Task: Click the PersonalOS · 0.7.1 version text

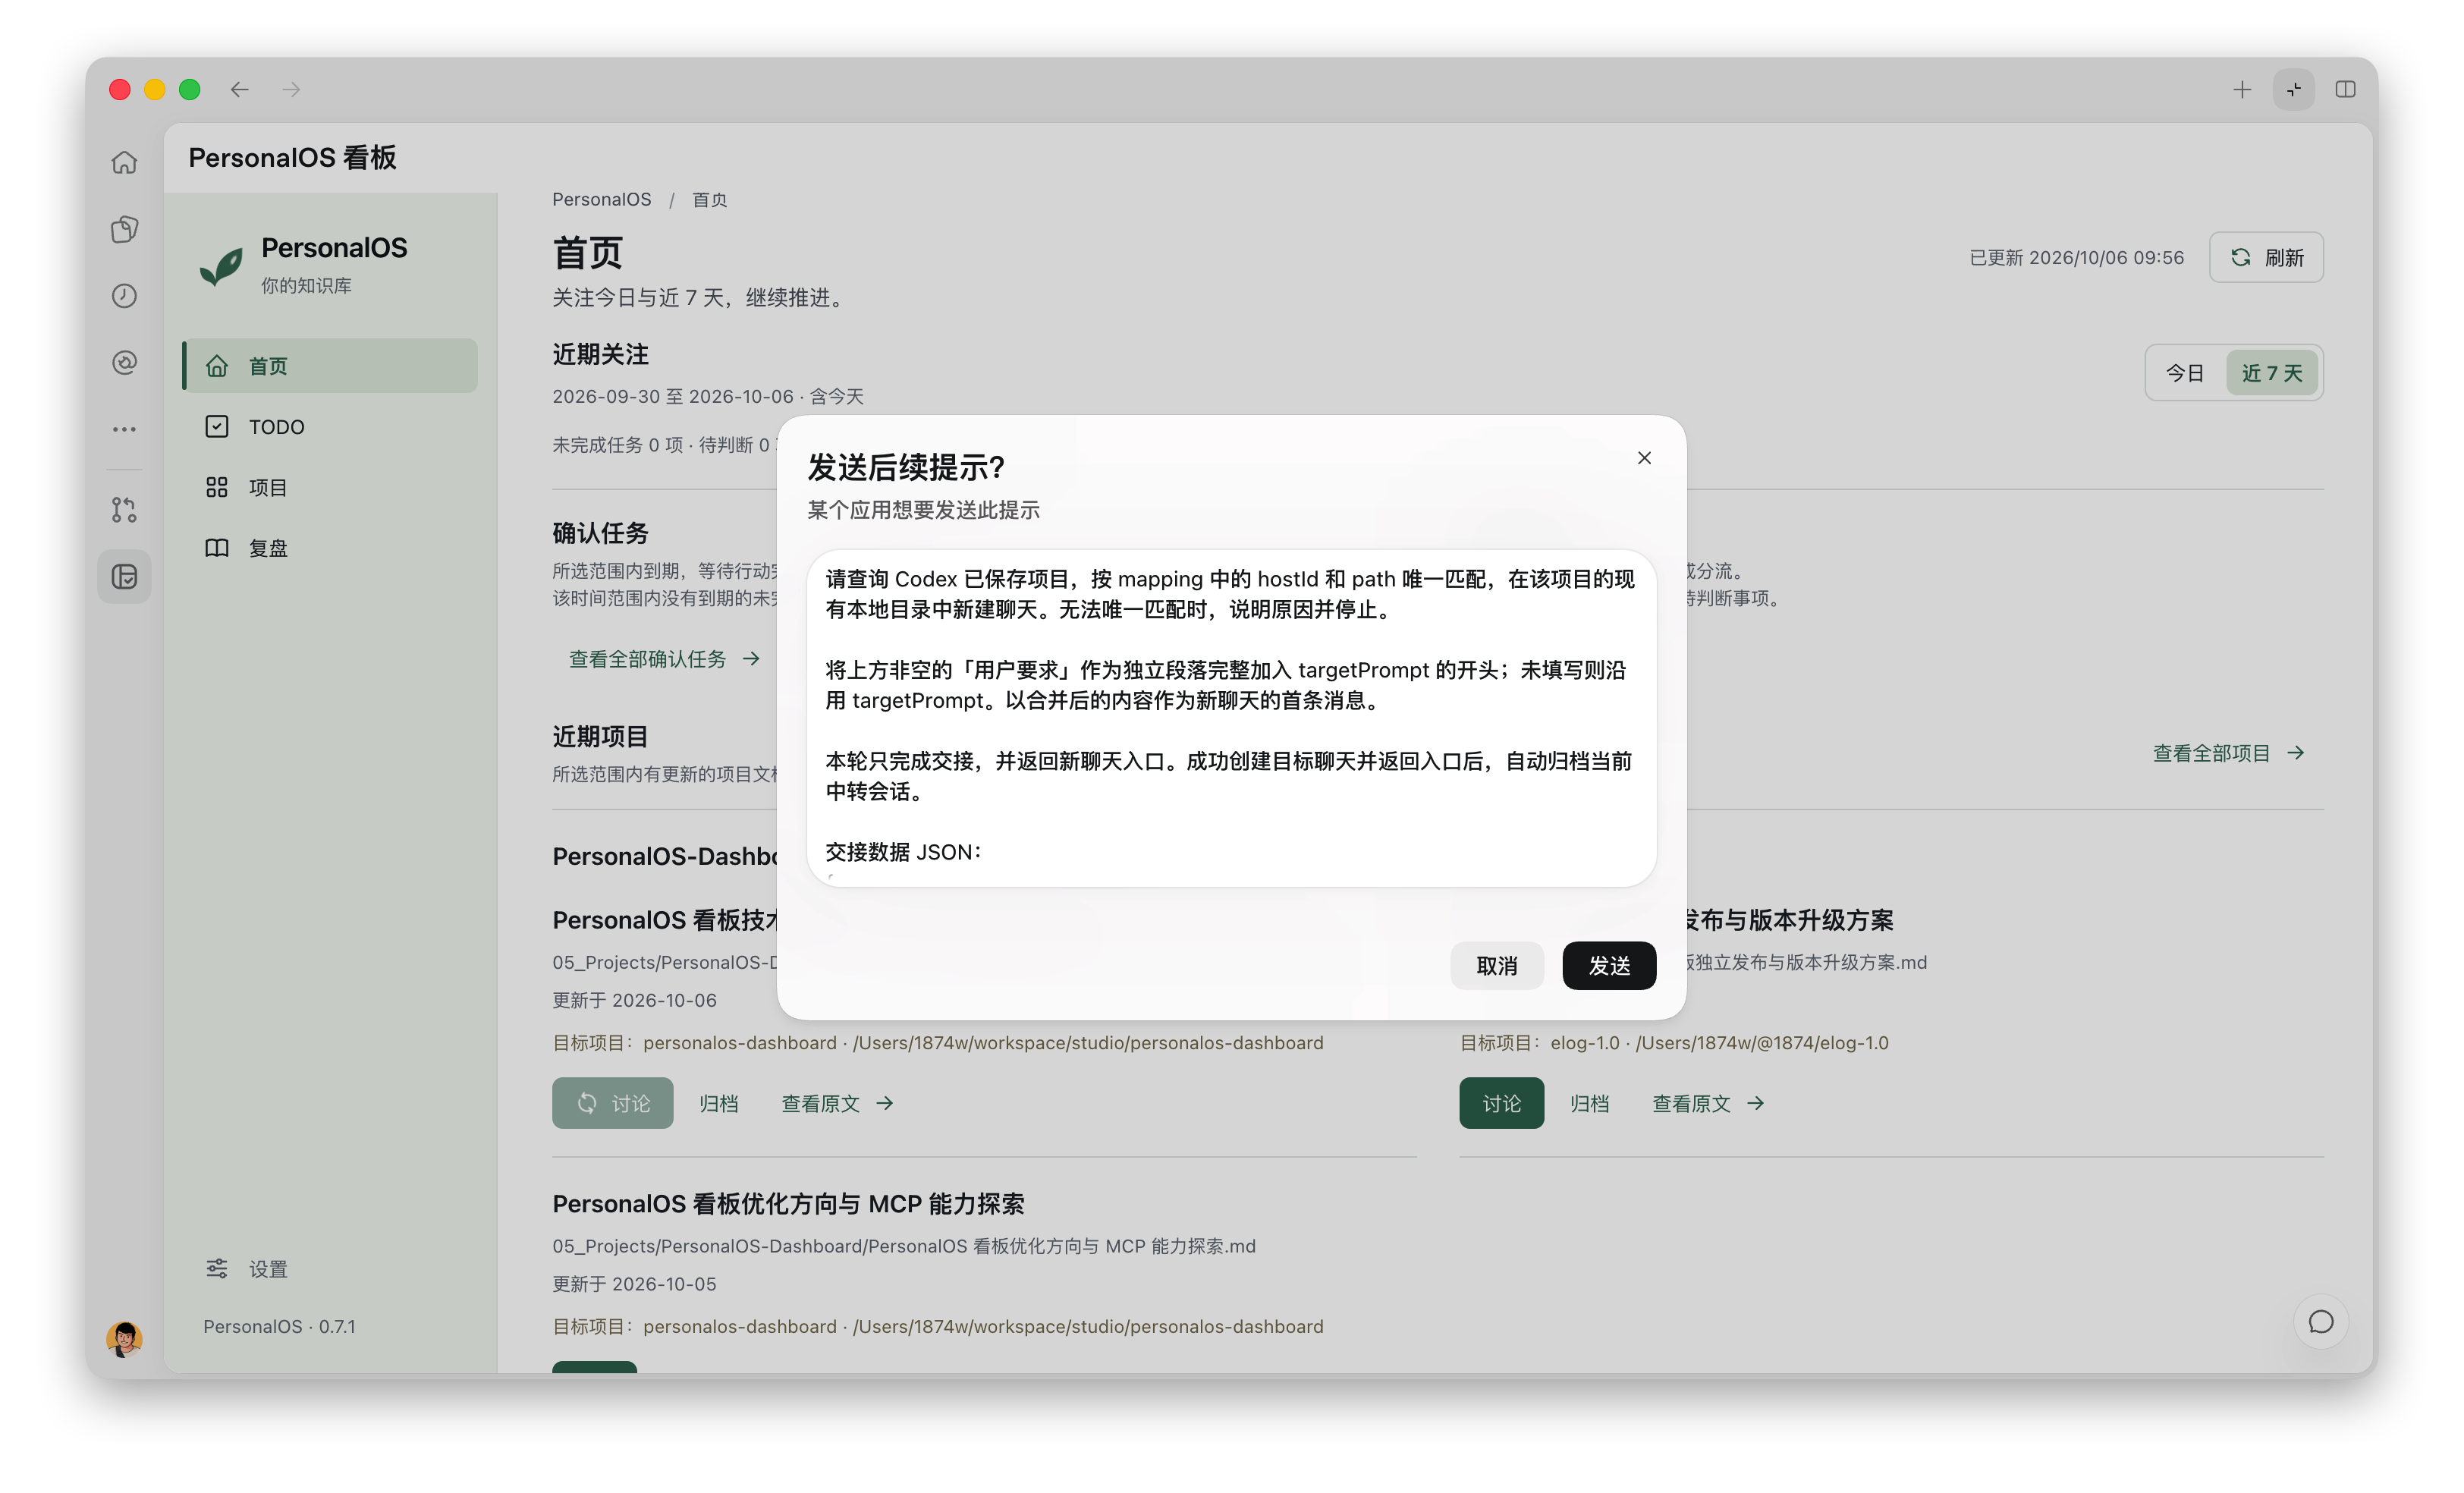Action: (279, 1326)
